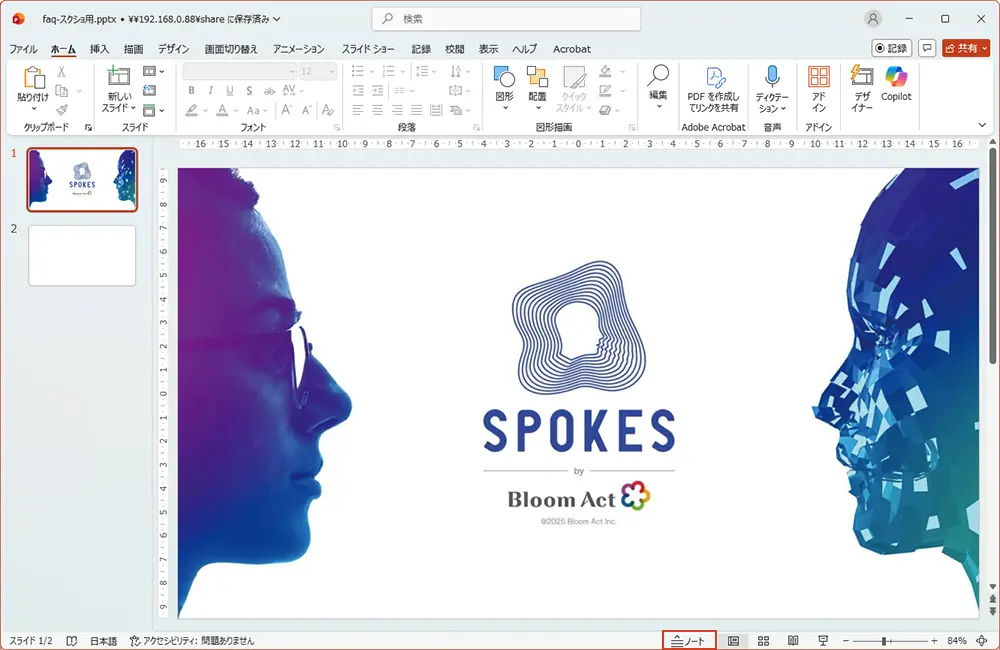
Task: Click the zoom slider in status bar
Action: pyautogui.click(x=885, y=641)
